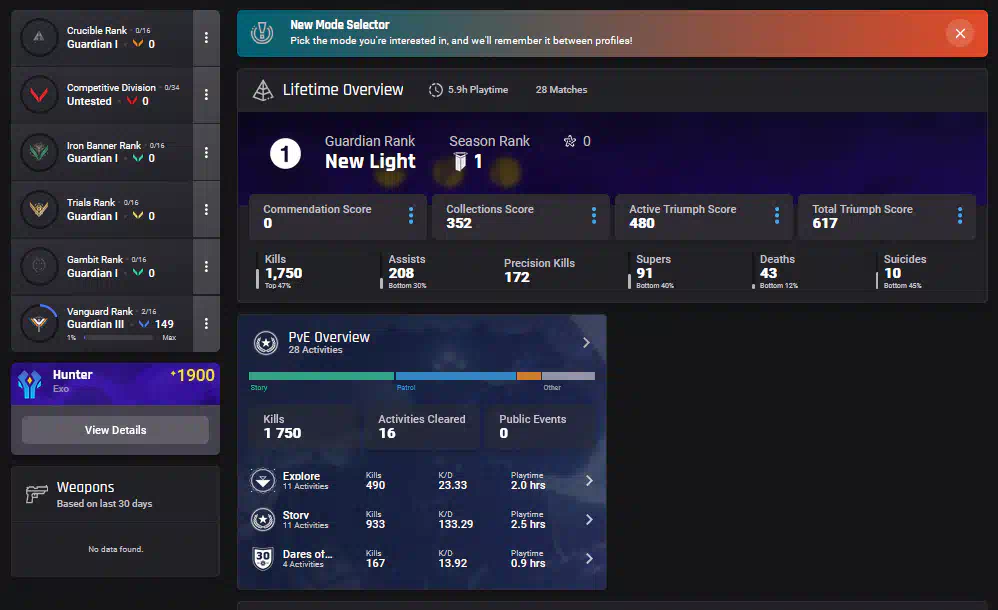Image resolution: width=998 pixels, height=610 pixels.
Task: Click the Dares of Eternity Kills 167 value
Action: (x=376, y=564)
